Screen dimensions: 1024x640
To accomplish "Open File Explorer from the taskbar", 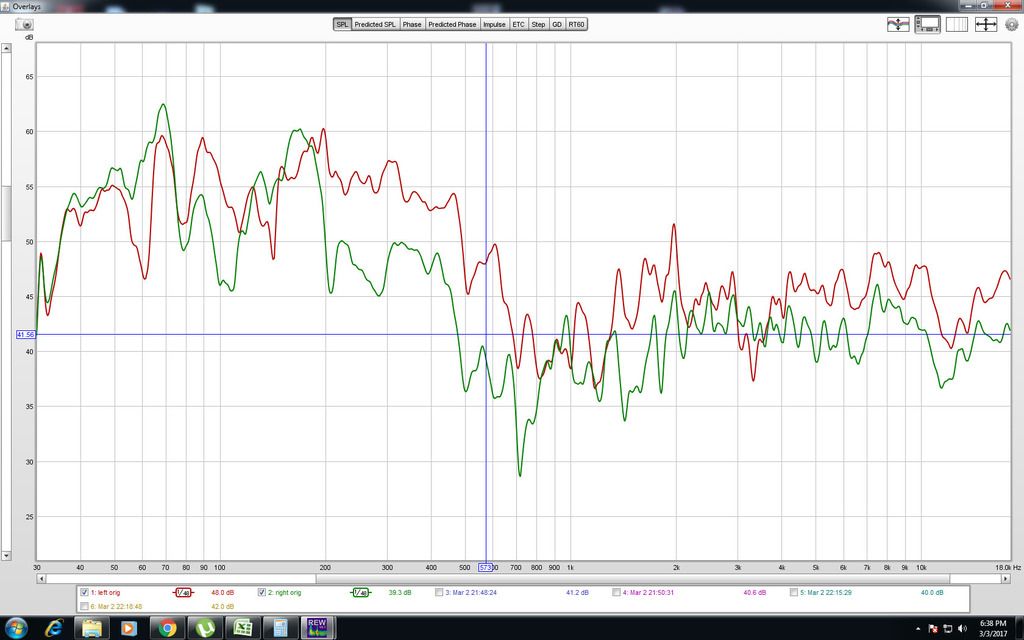I will point(91,628).
